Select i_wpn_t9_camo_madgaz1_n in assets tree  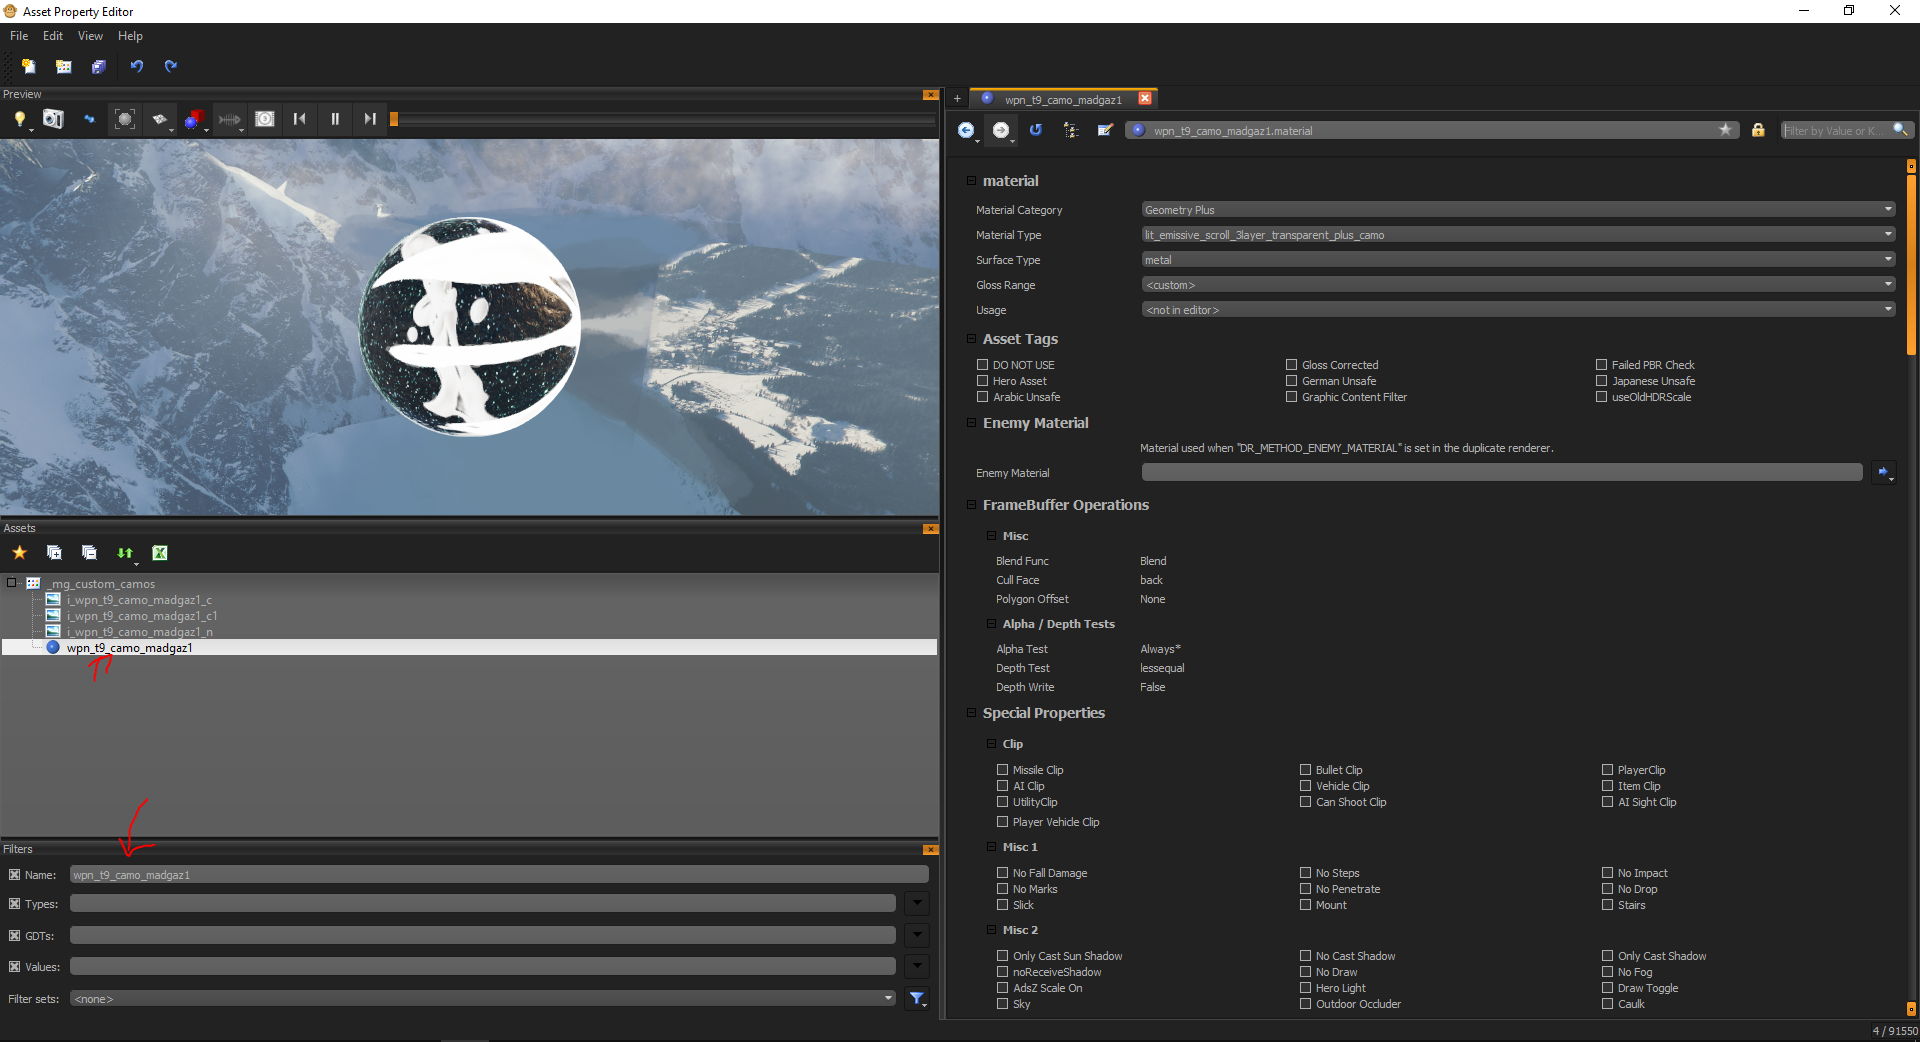coord(139,632)
